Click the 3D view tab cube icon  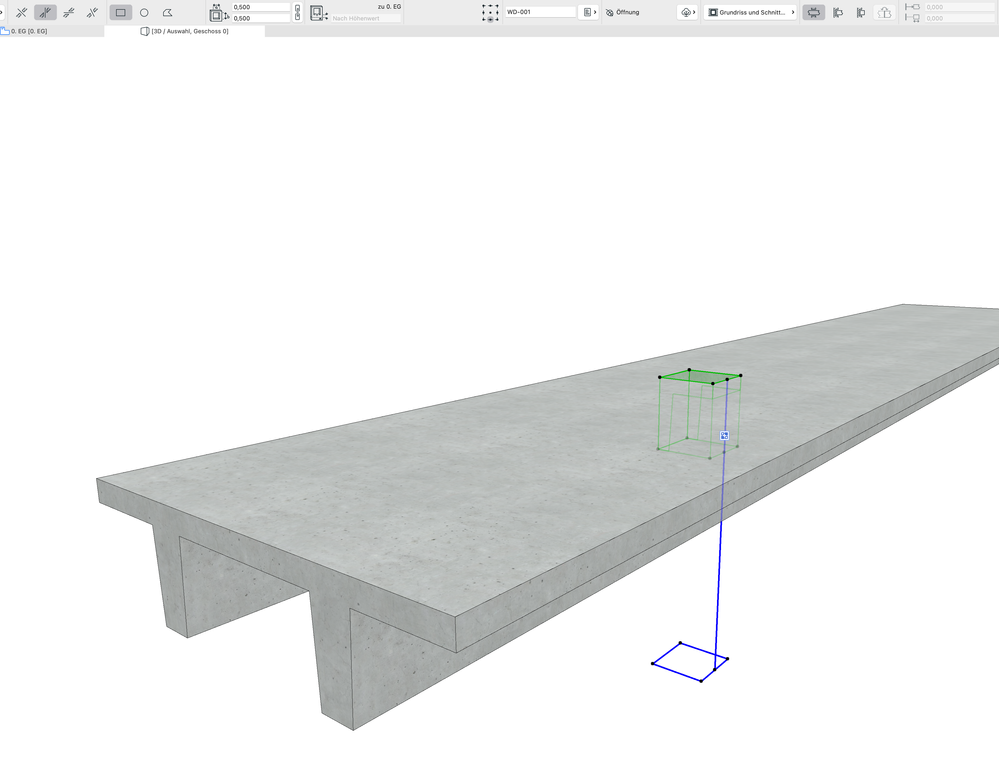tap(145, 31)
